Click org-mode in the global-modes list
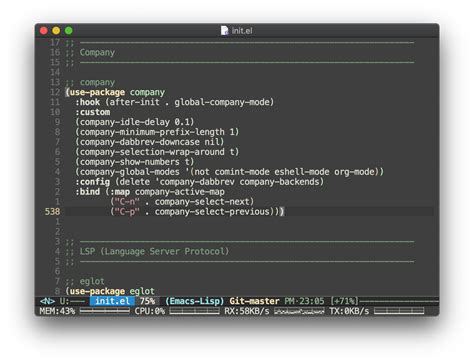The image size is (474, 362). click(354, 172)
